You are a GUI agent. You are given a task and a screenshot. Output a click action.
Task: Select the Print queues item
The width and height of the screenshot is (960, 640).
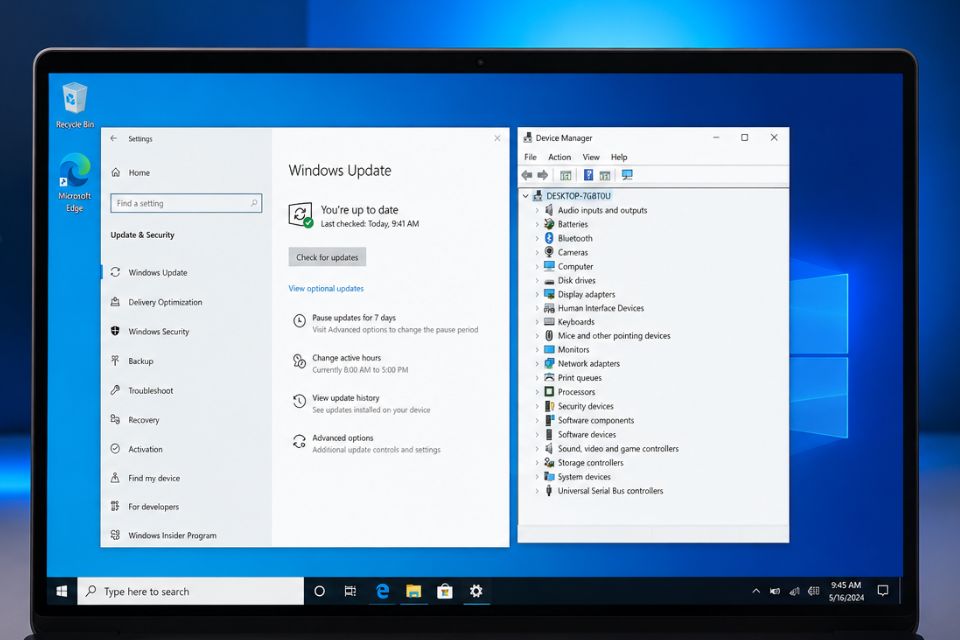(579, 378)
